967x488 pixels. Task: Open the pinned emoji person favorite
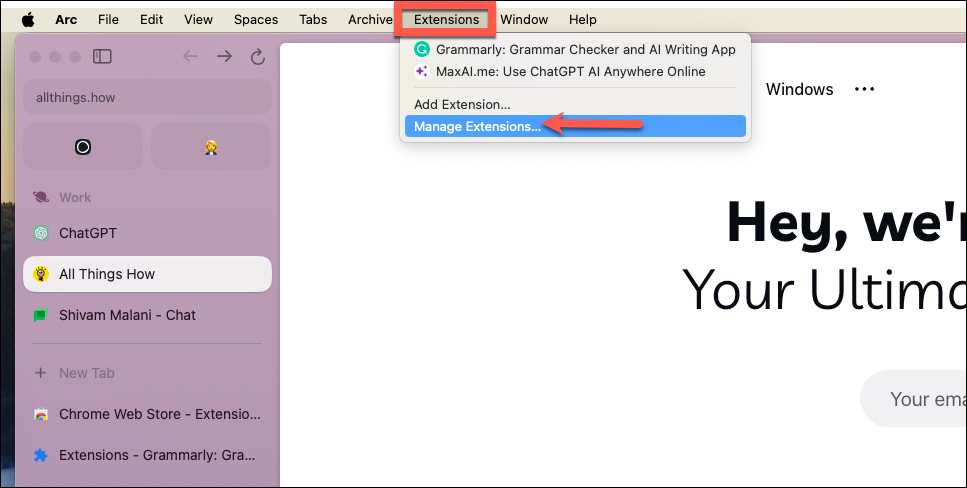[211, 147]
